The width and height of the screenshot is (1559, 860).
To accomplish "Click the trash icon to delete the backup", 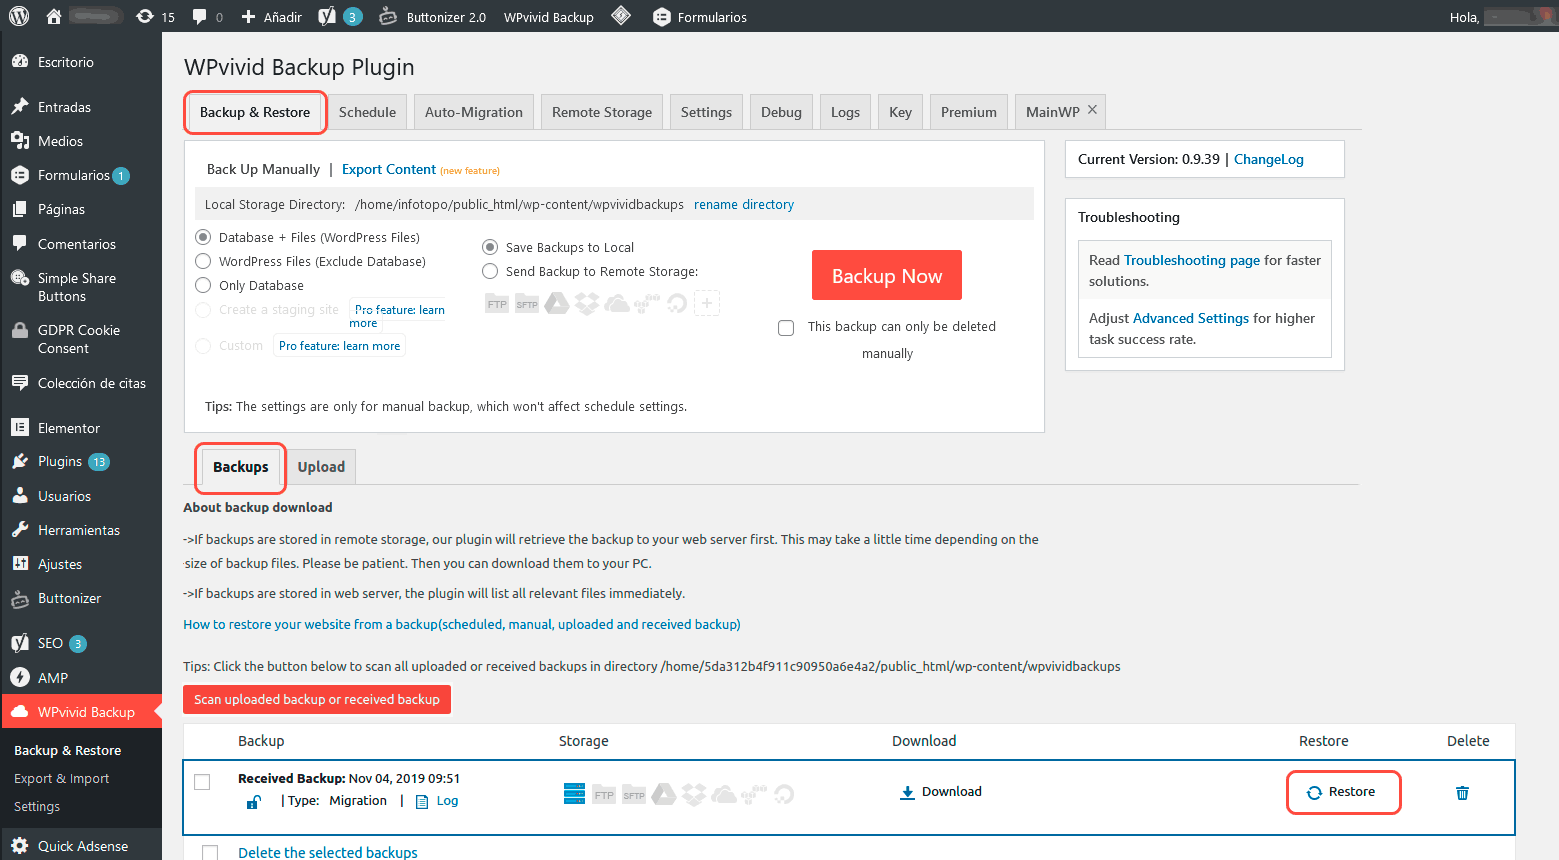I will [x=1462, y=793].
